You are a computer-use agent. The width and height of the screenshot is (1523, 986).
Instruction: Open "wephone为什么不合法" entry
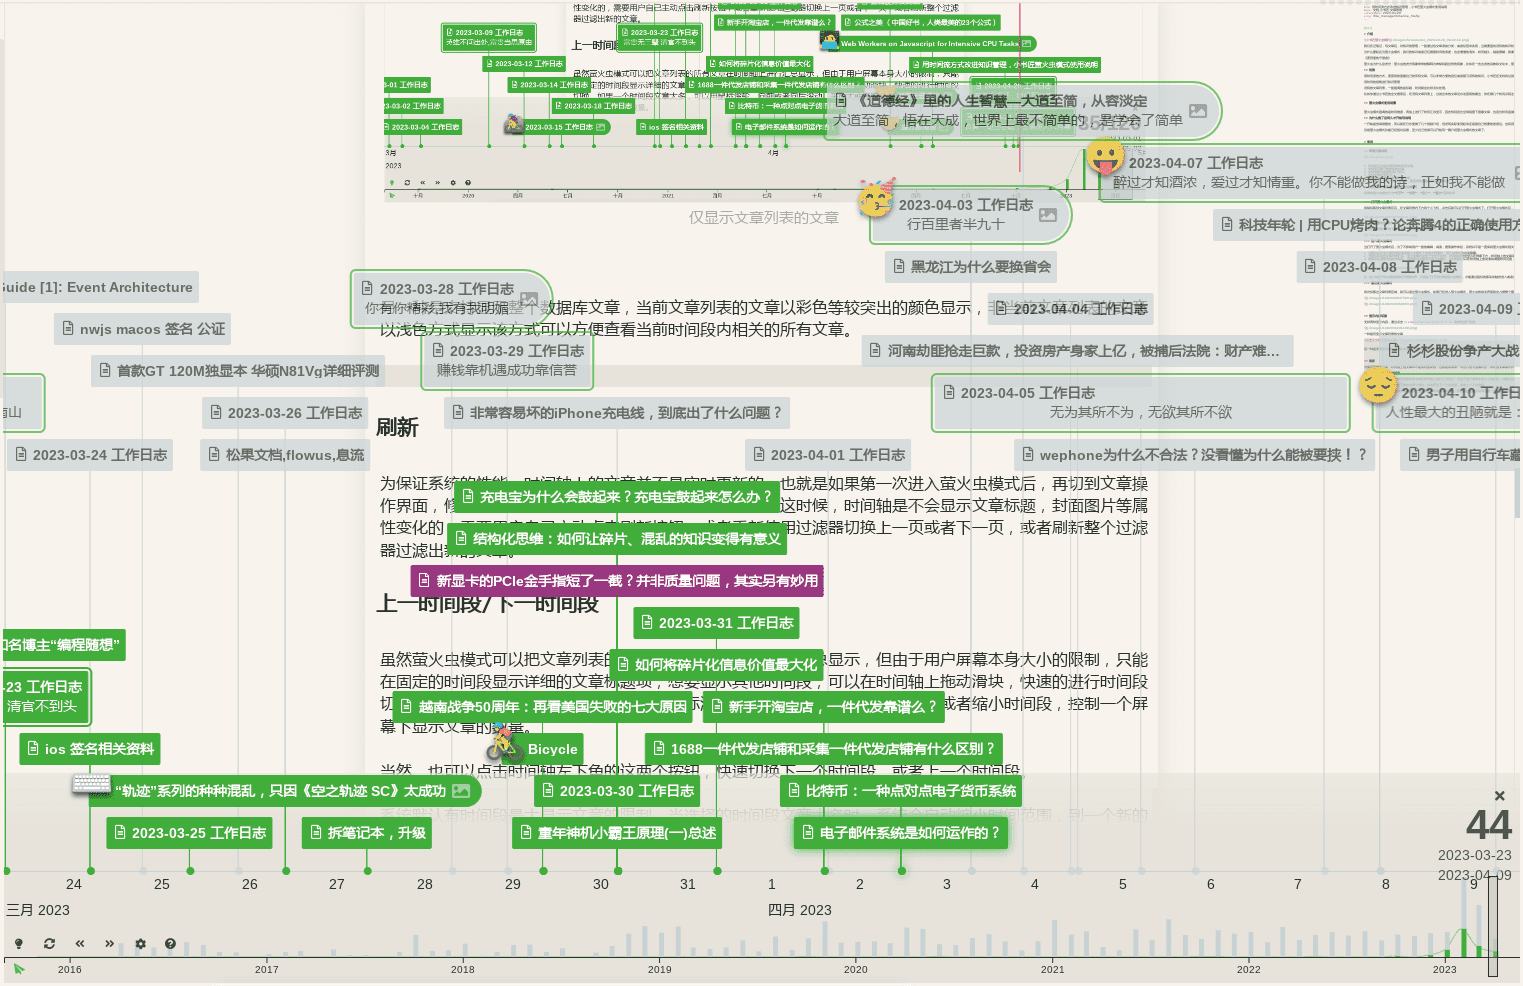click(x=1194, y=455)
